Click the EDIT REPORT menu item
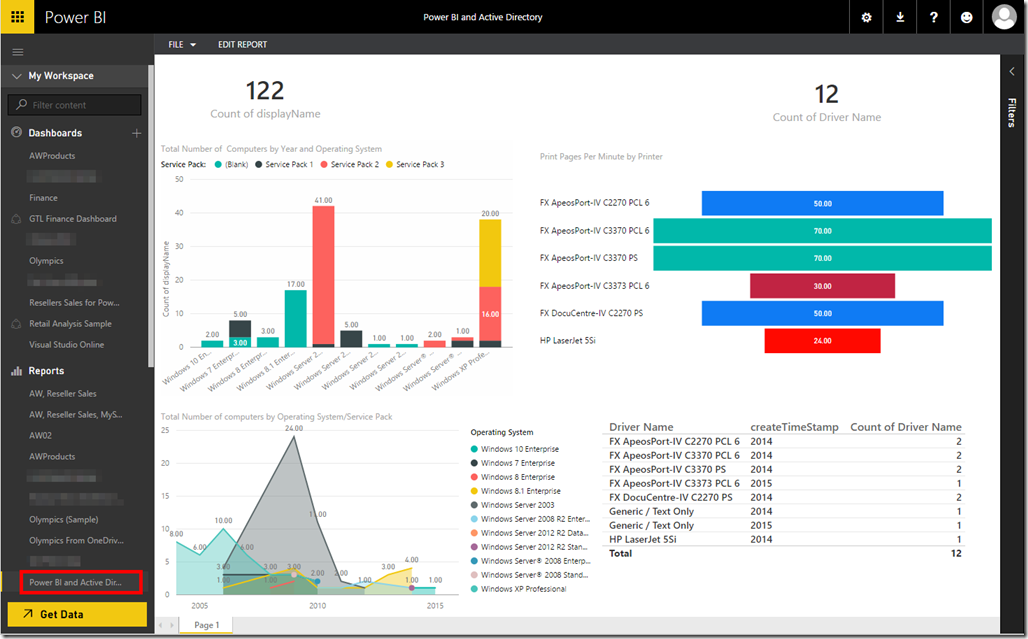The image size is (1028, 639). click(x=243, y=45)
